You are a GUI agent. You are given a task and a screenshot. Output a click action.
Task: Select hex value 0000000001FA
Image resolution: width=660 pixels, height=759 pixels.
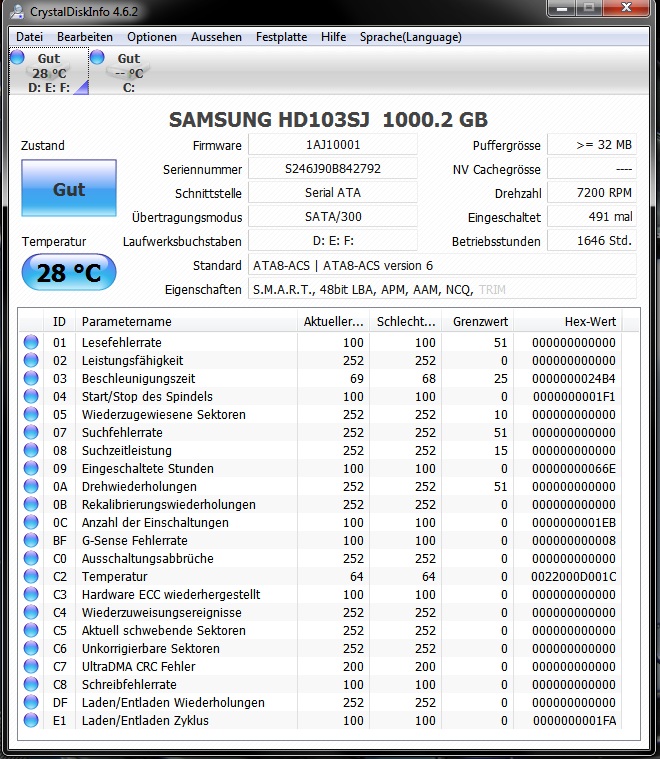tap(574, 721)
